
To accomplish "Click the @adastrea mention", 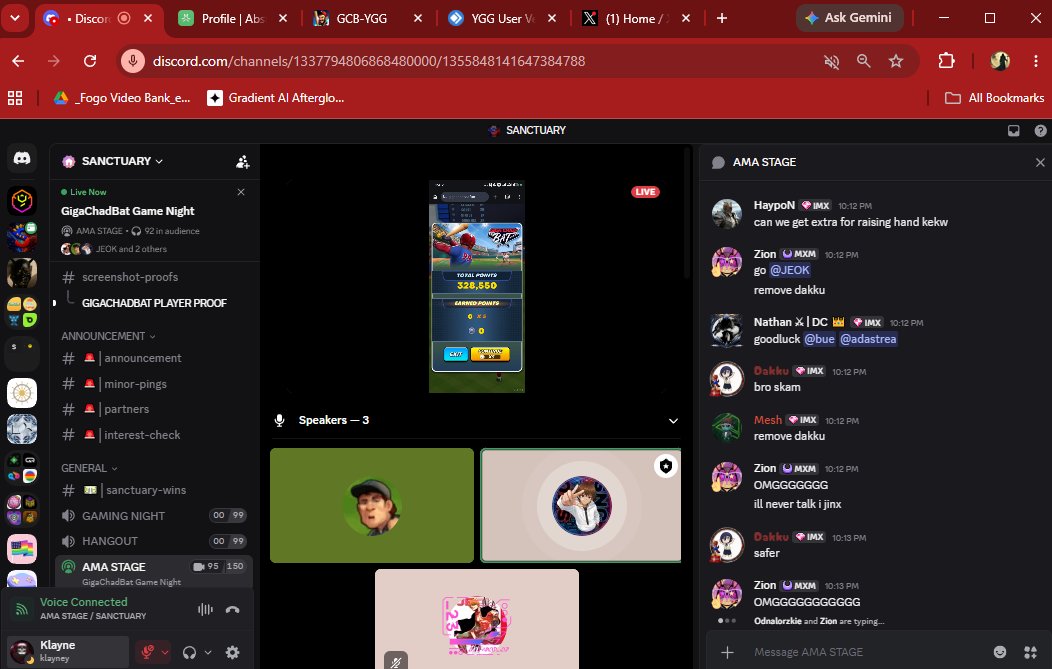I will pos(868,340).
